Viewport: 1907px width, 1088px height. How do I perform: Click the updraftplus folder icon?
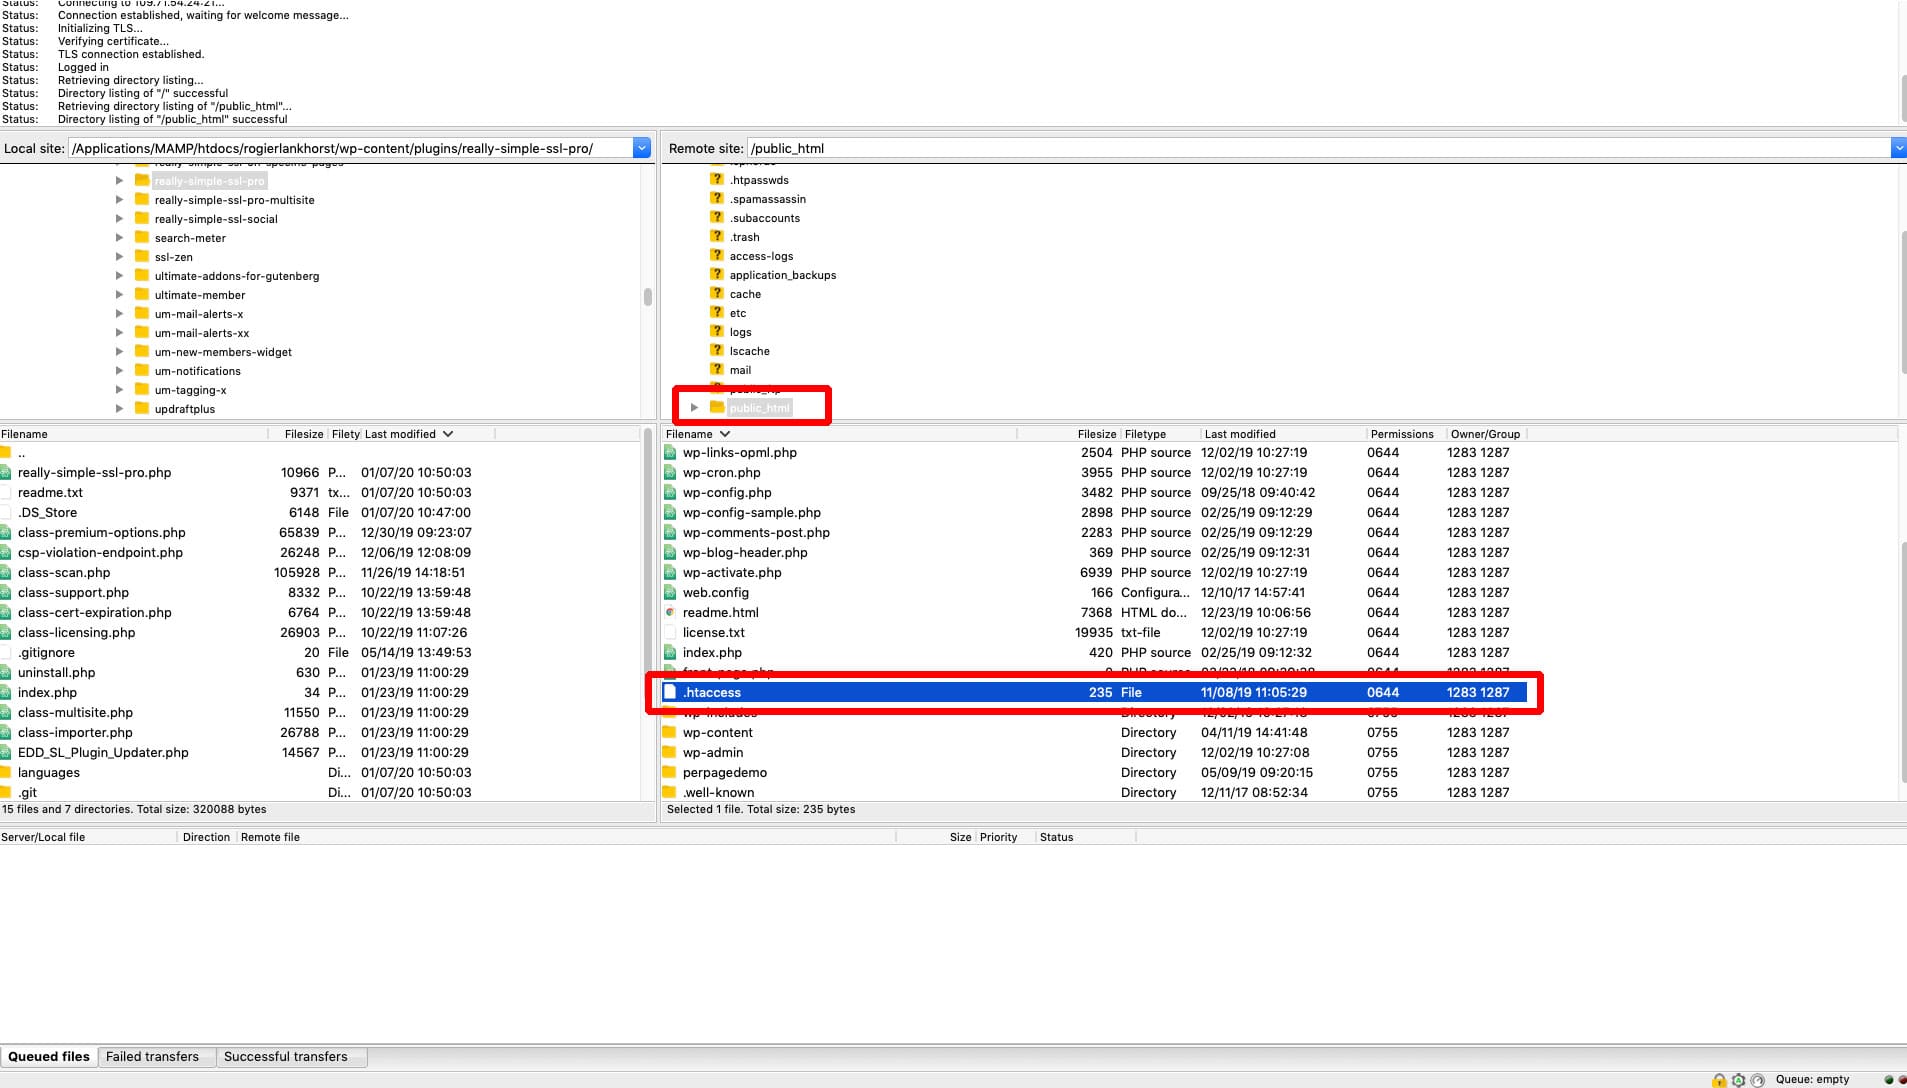click(140, 408)
